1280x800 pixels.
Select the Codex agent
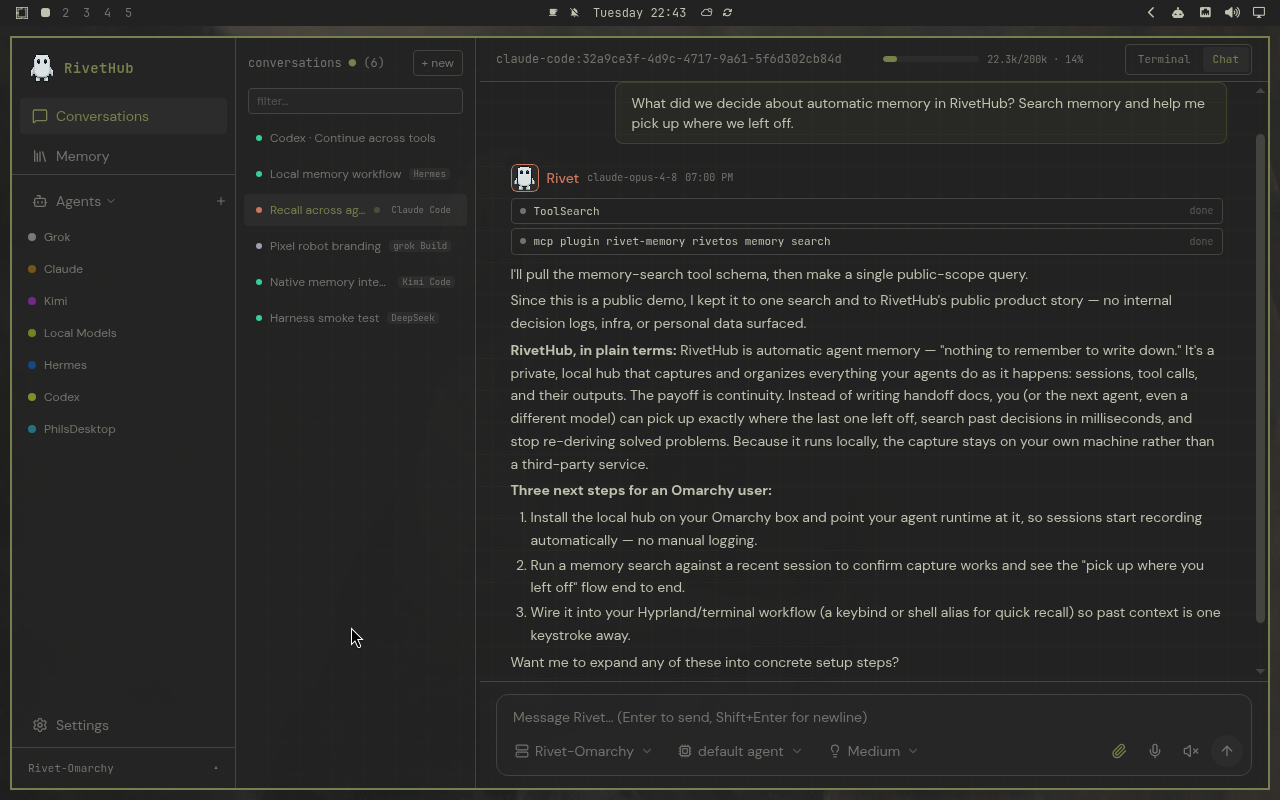pos(124,397)
